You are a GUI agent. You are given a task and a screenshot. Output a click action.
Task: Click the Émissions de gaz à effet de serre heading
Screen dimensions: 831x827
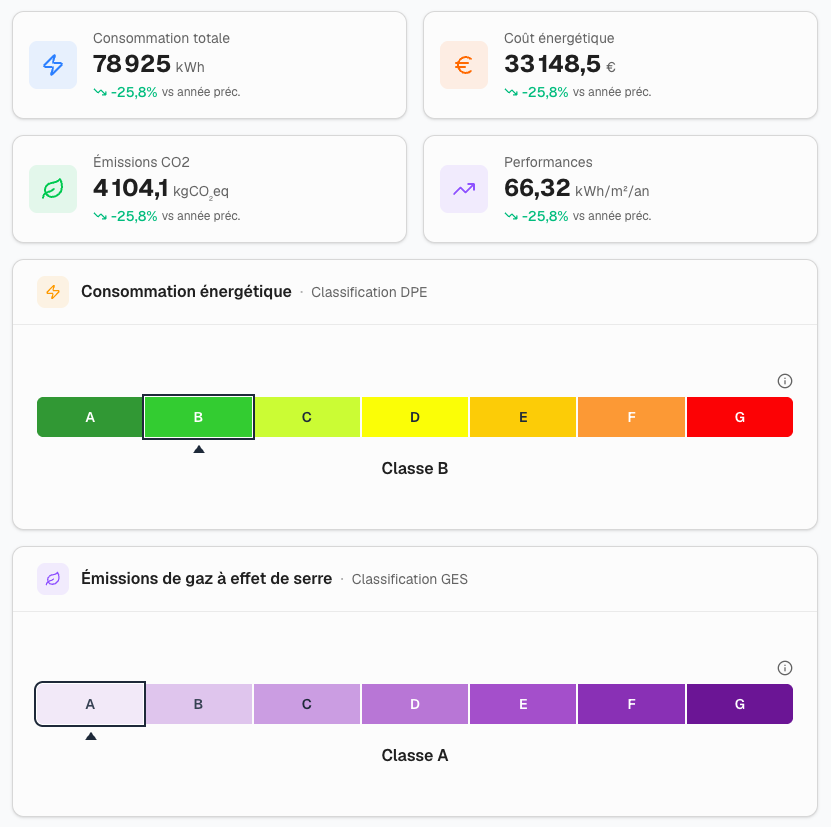click(207, 578)
